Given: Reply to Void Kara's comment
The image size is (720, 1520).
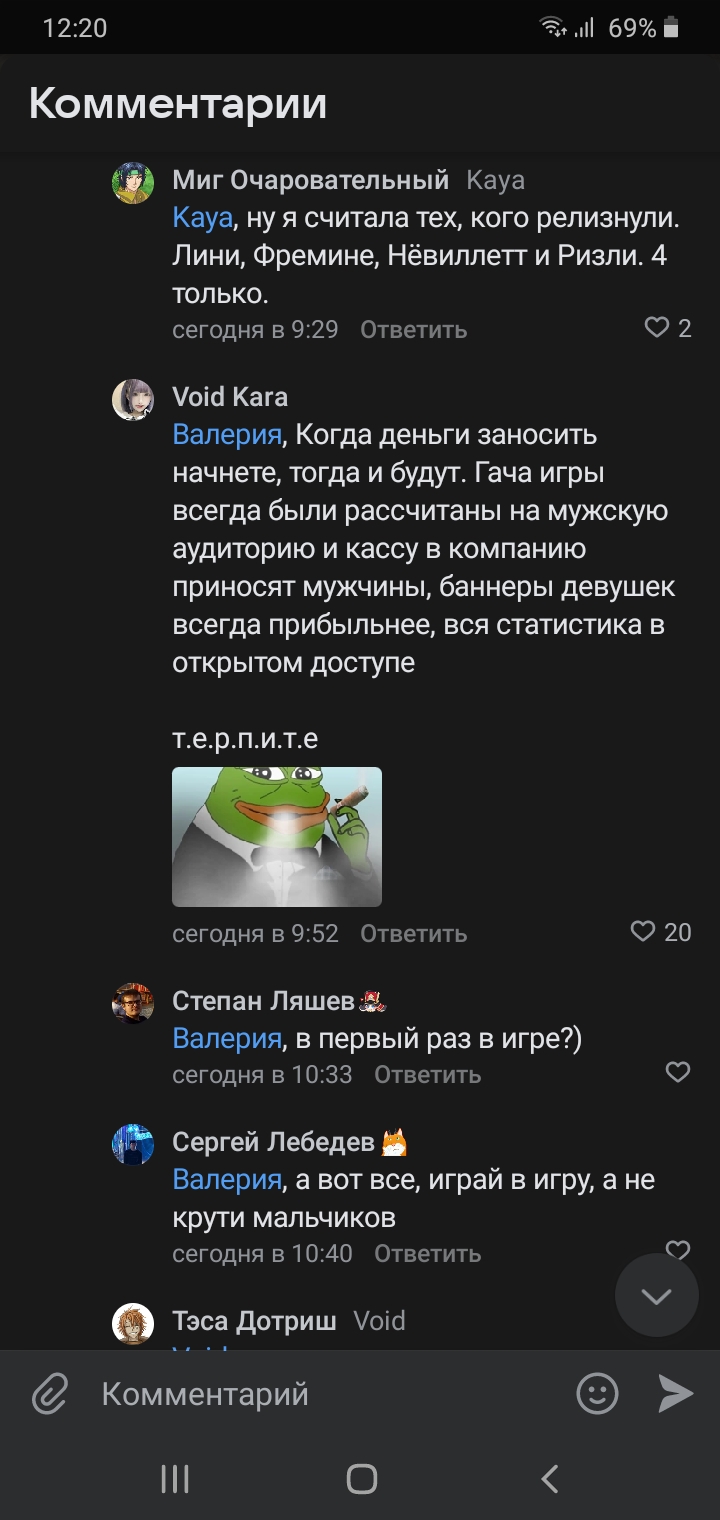Looking at the screenshot, I should pyautogui.click(x=413, y=934).
